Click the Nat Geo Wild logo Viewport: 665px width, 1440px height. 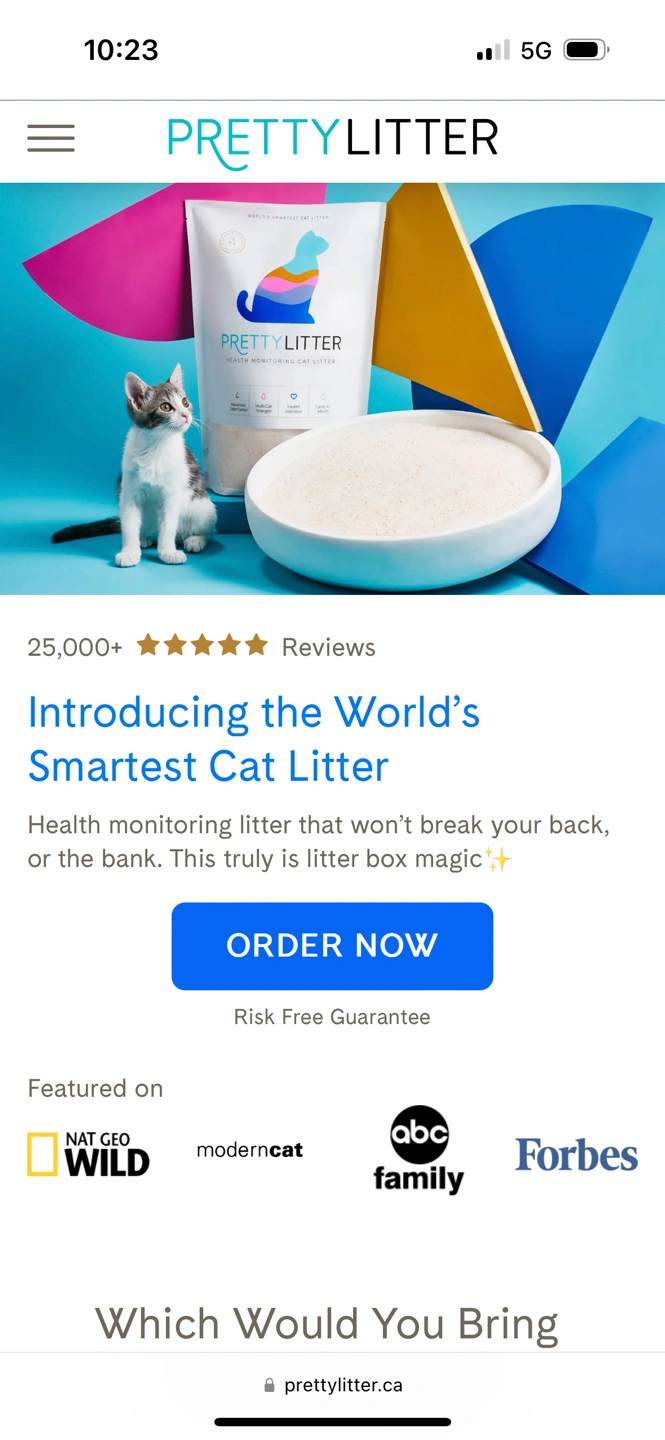click(x=88, y=1154)
